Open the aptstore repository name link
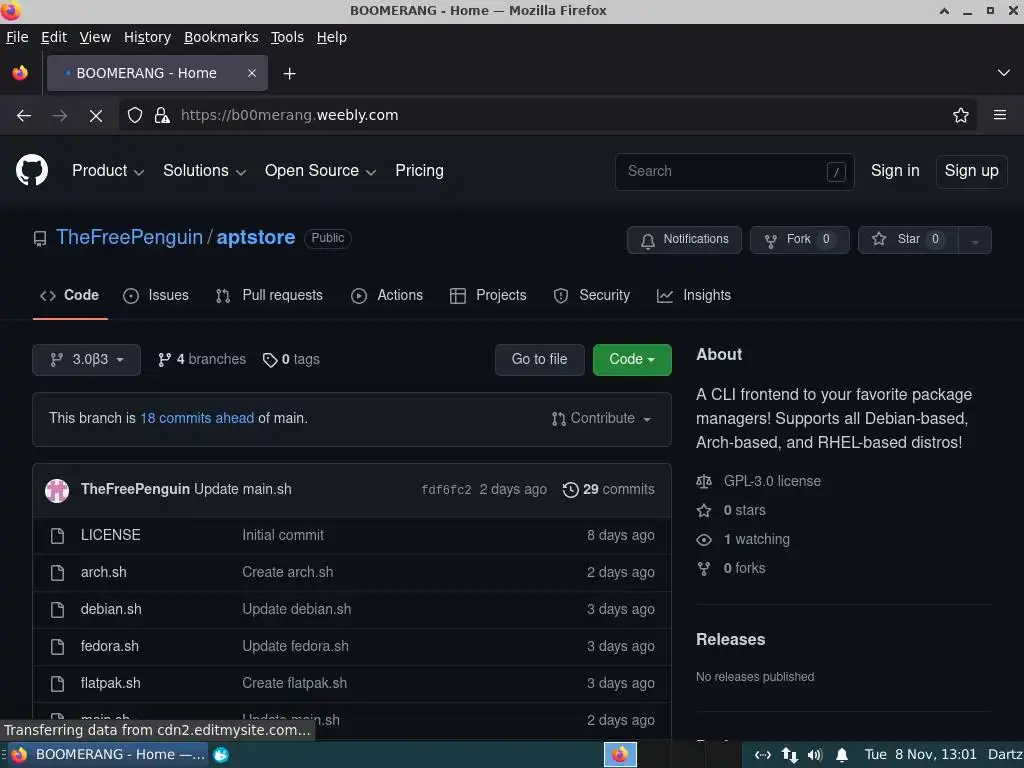The height and width of the screenshot is (768, 1024). (x=256, y=238)
